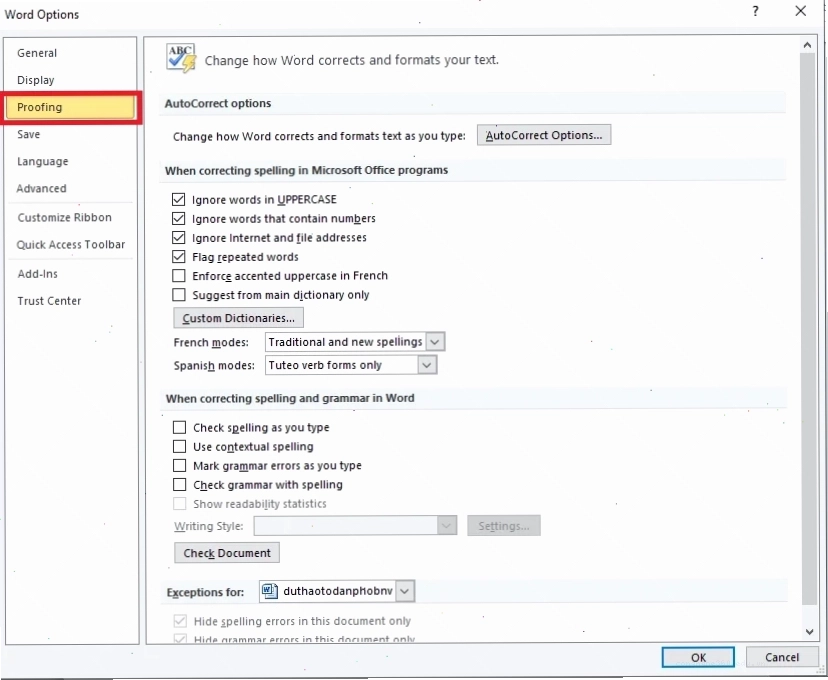828x680 pixels.
Task: Open AutoCorrect Options dialog
Action: pyautogui.click(x=544, y=135)
